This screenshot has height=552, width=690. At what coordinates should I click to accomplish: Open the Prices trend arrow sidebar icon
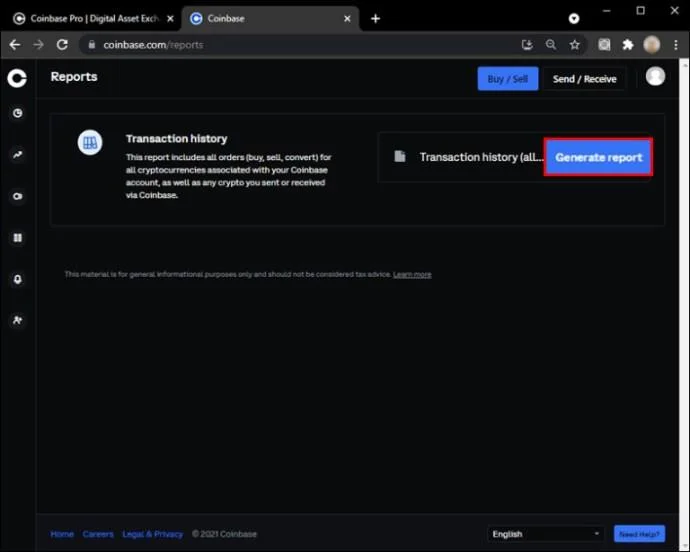18,155
